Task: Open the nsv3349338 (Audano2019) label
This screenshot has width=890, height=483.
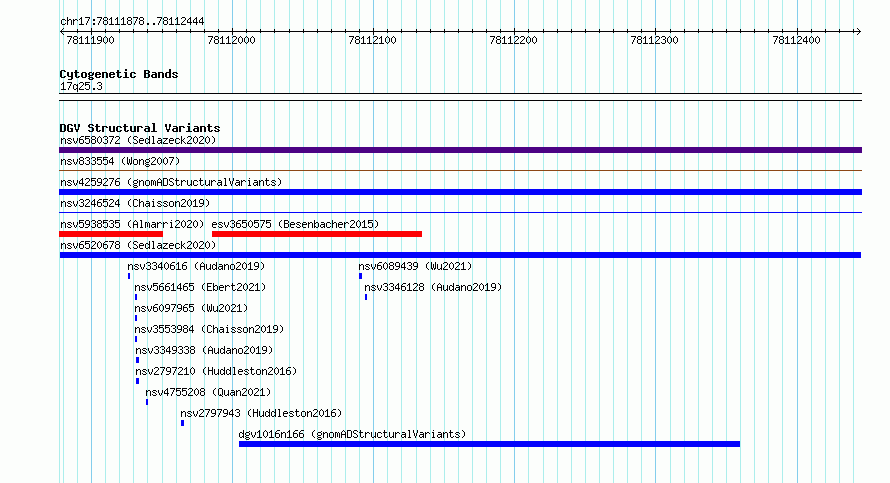Action: coord(204,350)
